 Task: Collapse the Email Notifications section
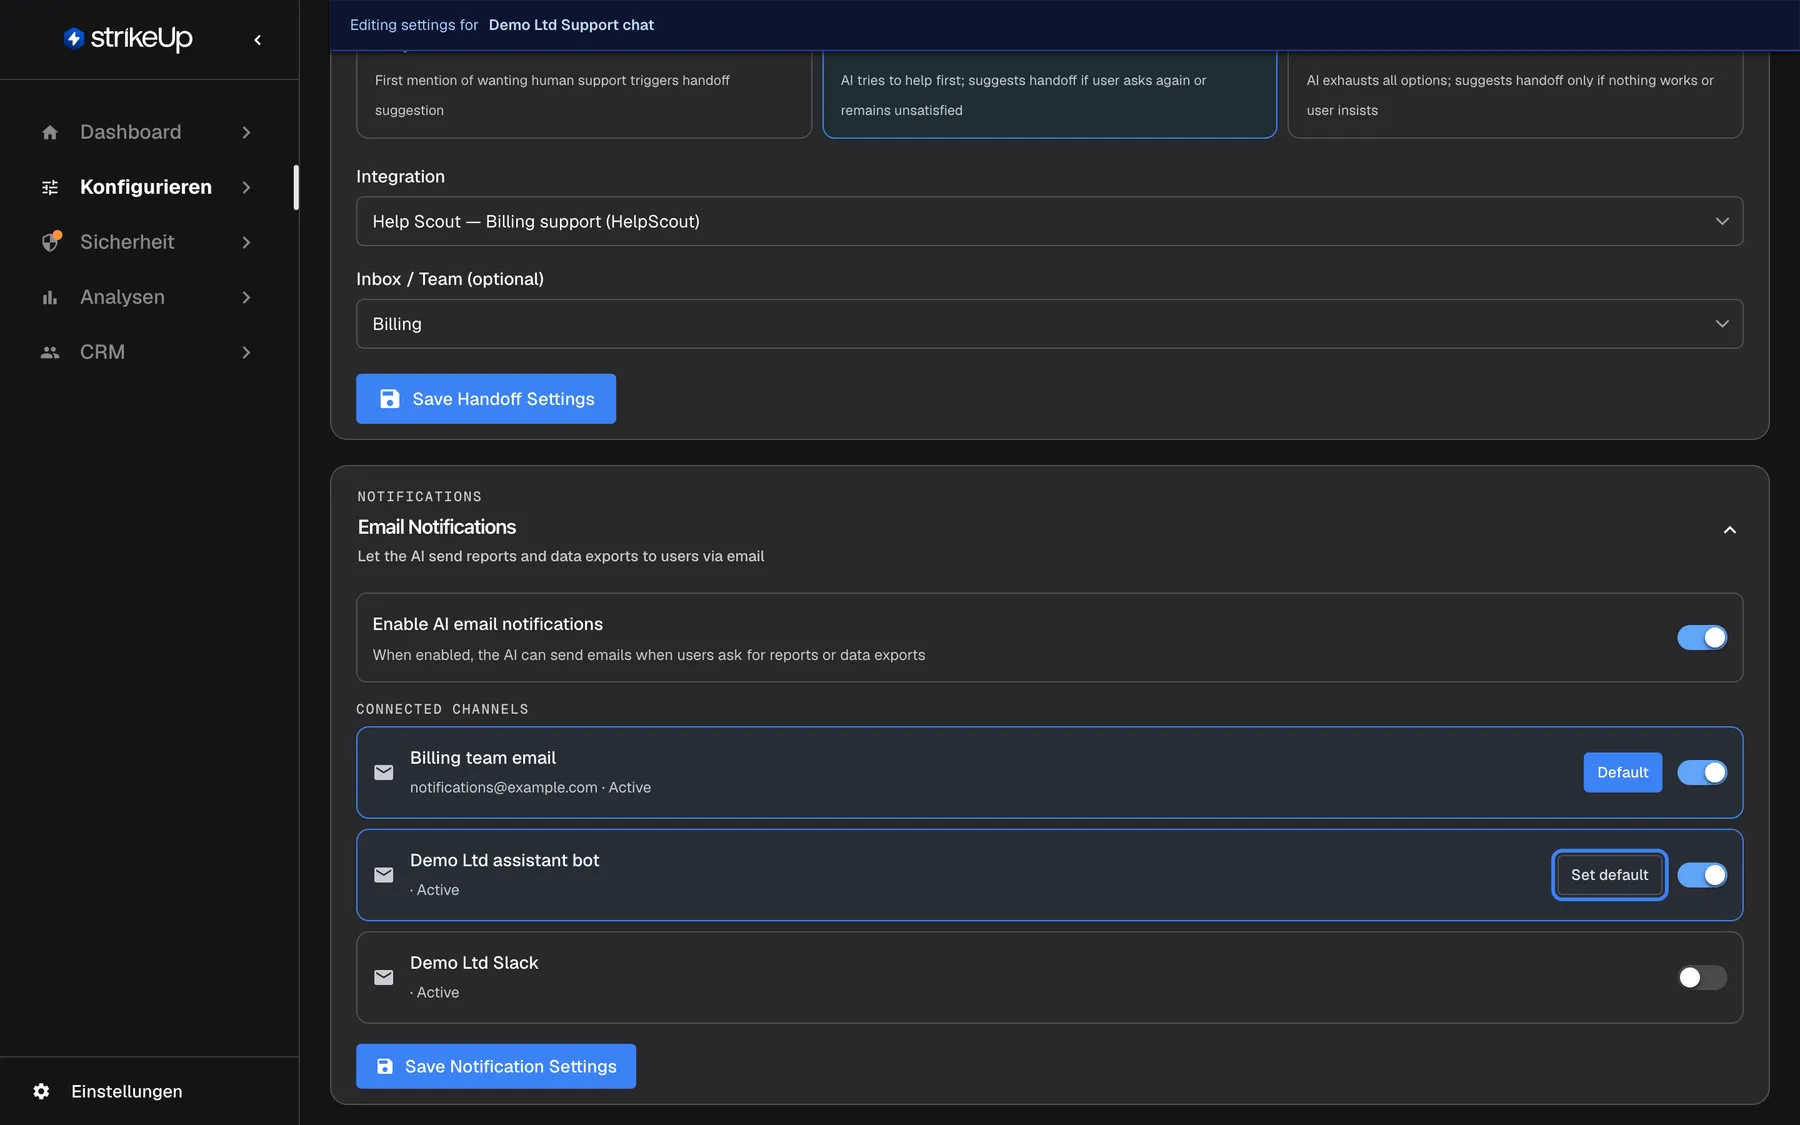click(1729, 530)
